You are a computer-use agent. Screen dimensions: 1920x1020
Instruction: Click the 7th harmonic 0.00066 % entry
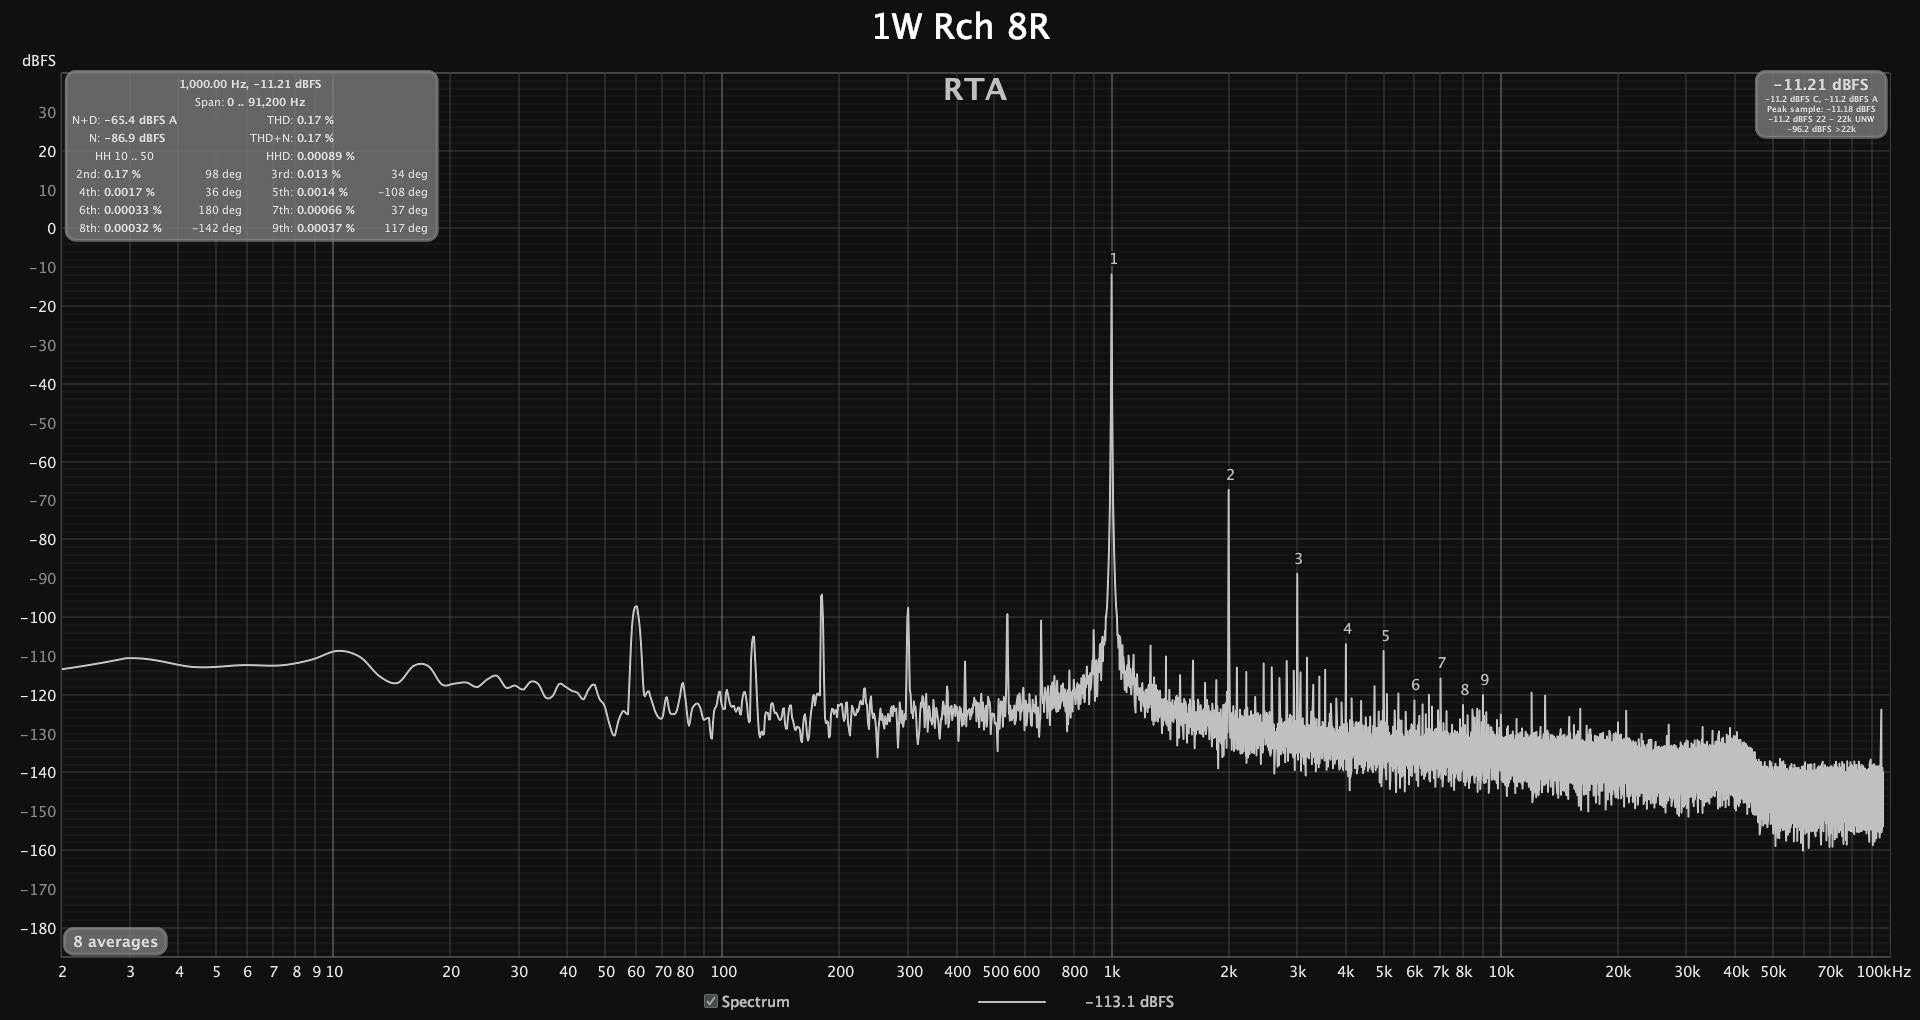313,210
